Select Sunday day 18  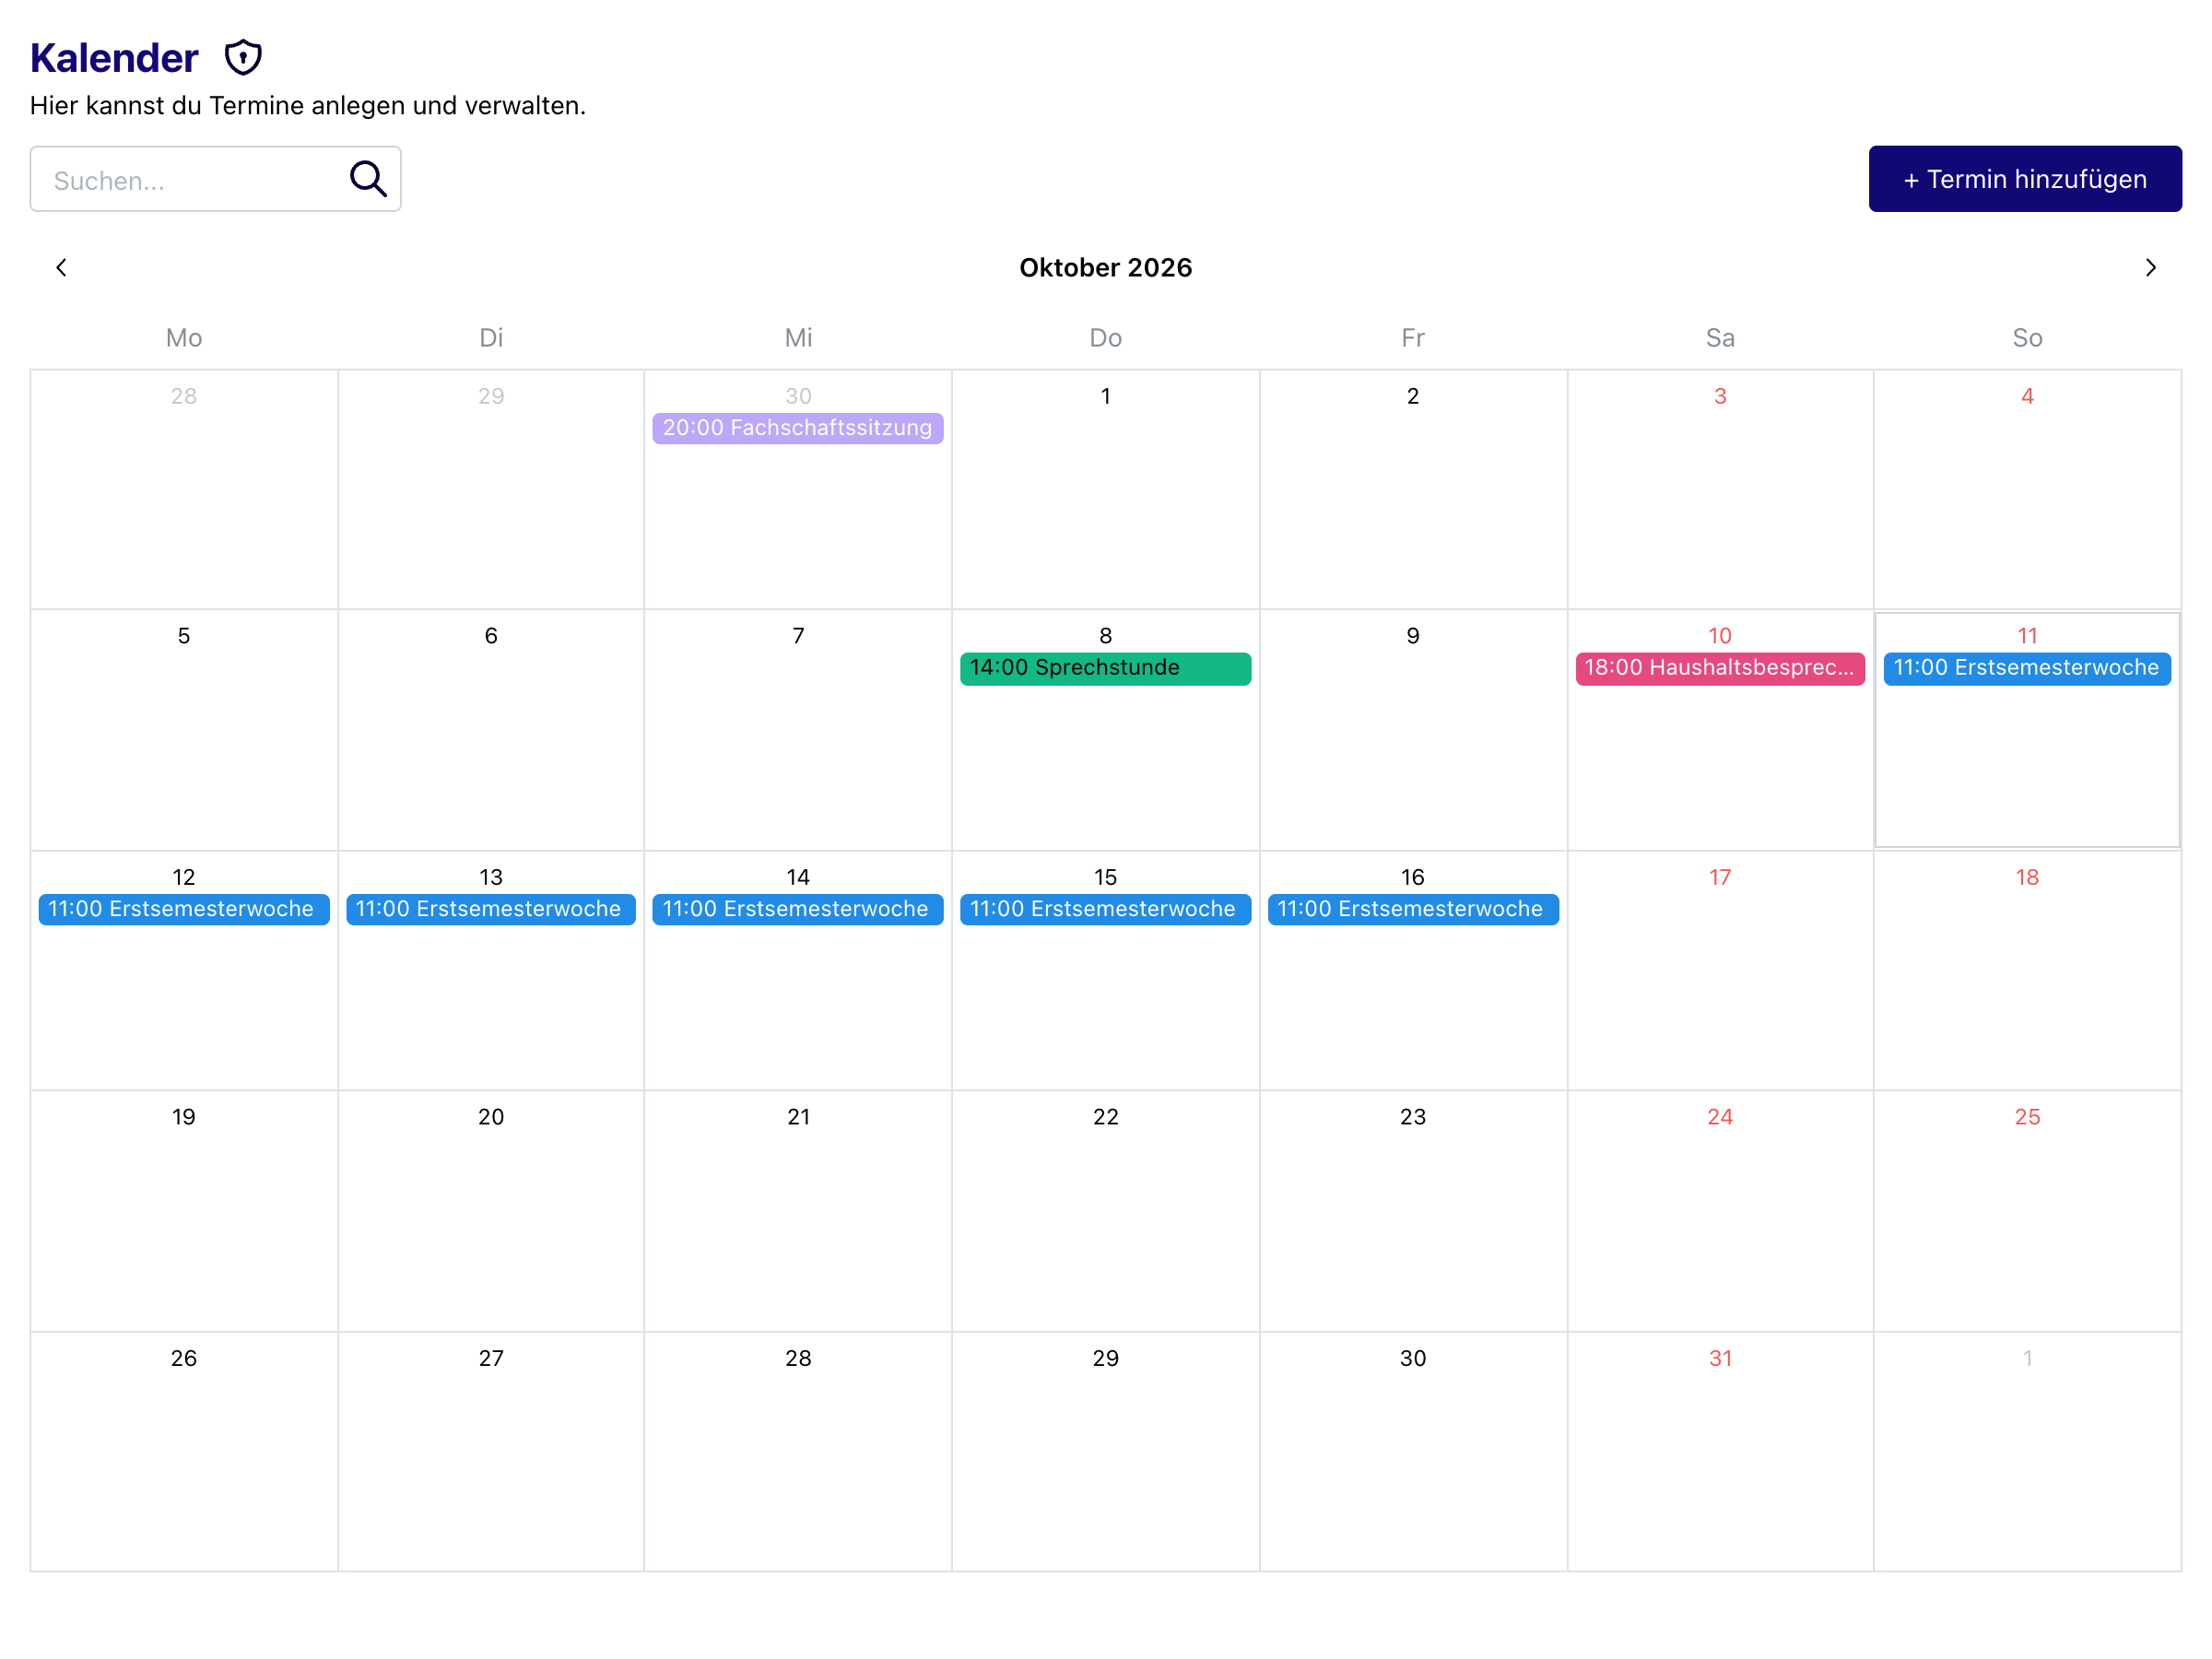click(x=2026, y=971)
